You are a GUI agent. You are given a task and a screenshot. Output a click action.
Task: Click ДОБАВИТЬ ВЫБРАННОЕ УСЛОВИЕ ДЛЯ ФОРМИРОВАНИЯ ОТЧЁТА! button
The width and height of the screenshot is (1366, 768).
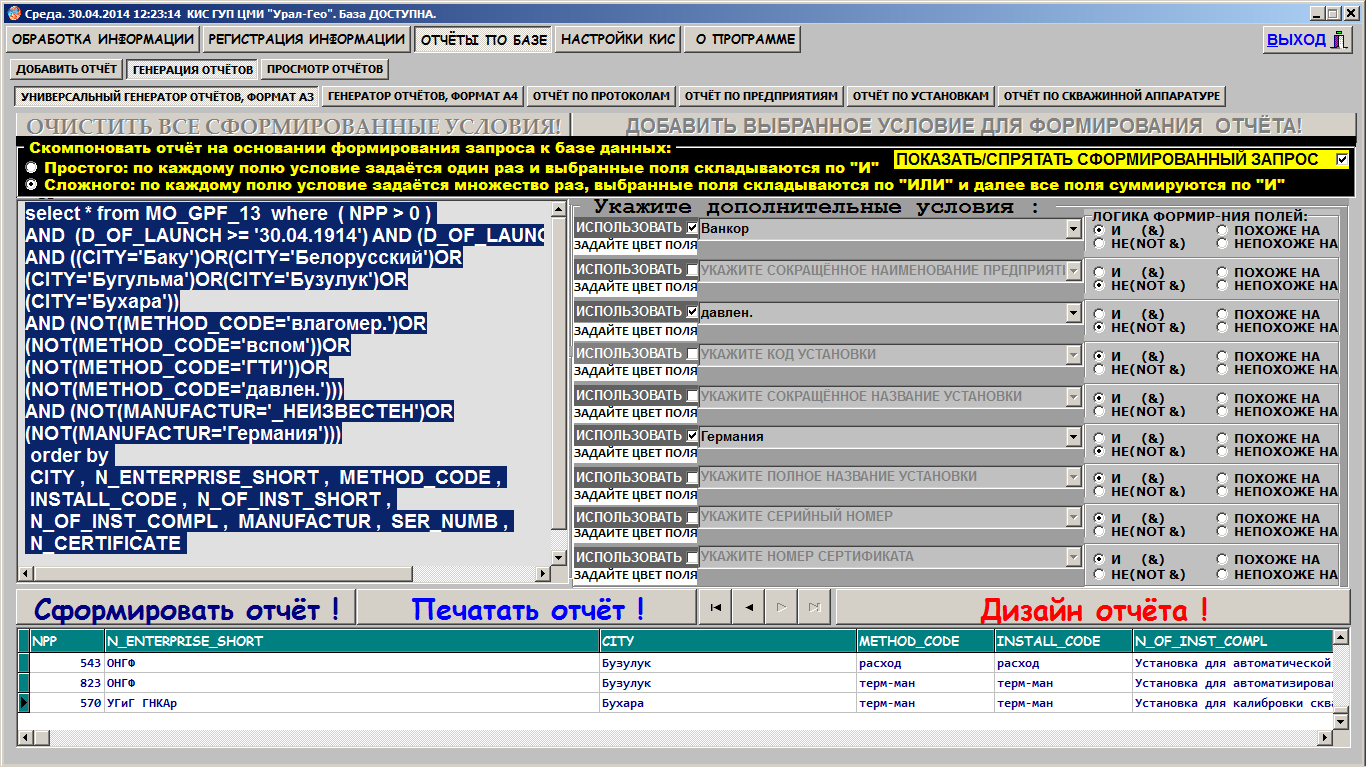point(964,126)
